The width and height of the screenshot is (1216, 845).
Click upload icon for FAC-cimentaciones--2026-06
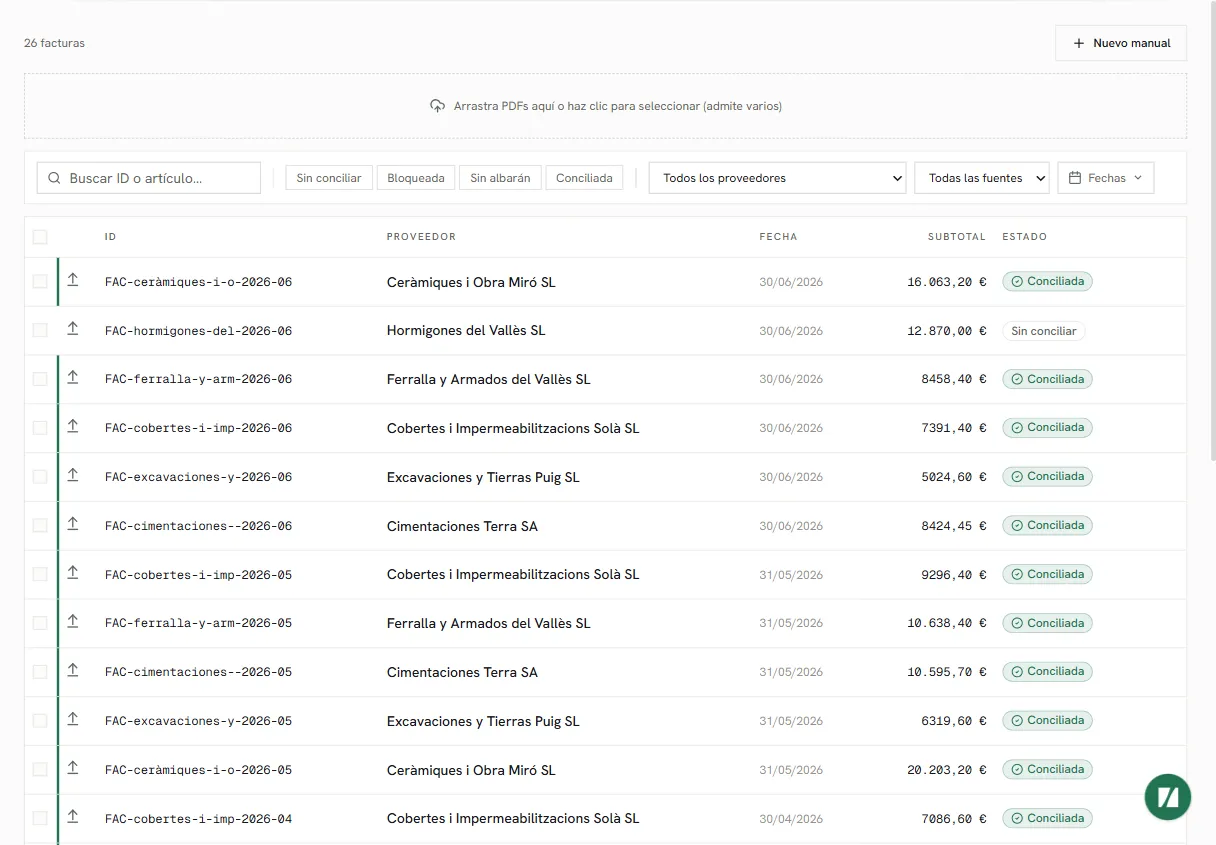point(73,525)
